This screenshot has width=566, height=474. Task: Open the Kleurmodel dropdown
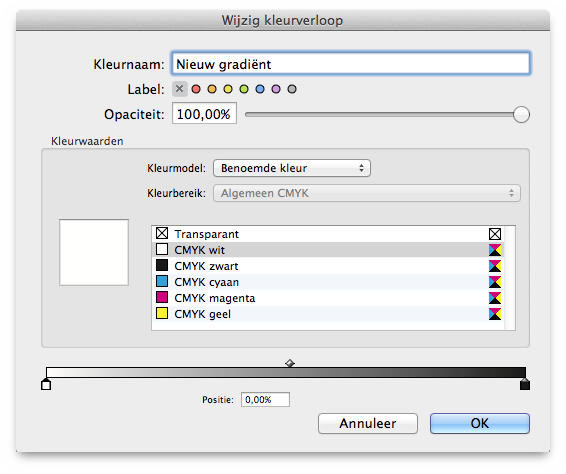tap(292, 168)
